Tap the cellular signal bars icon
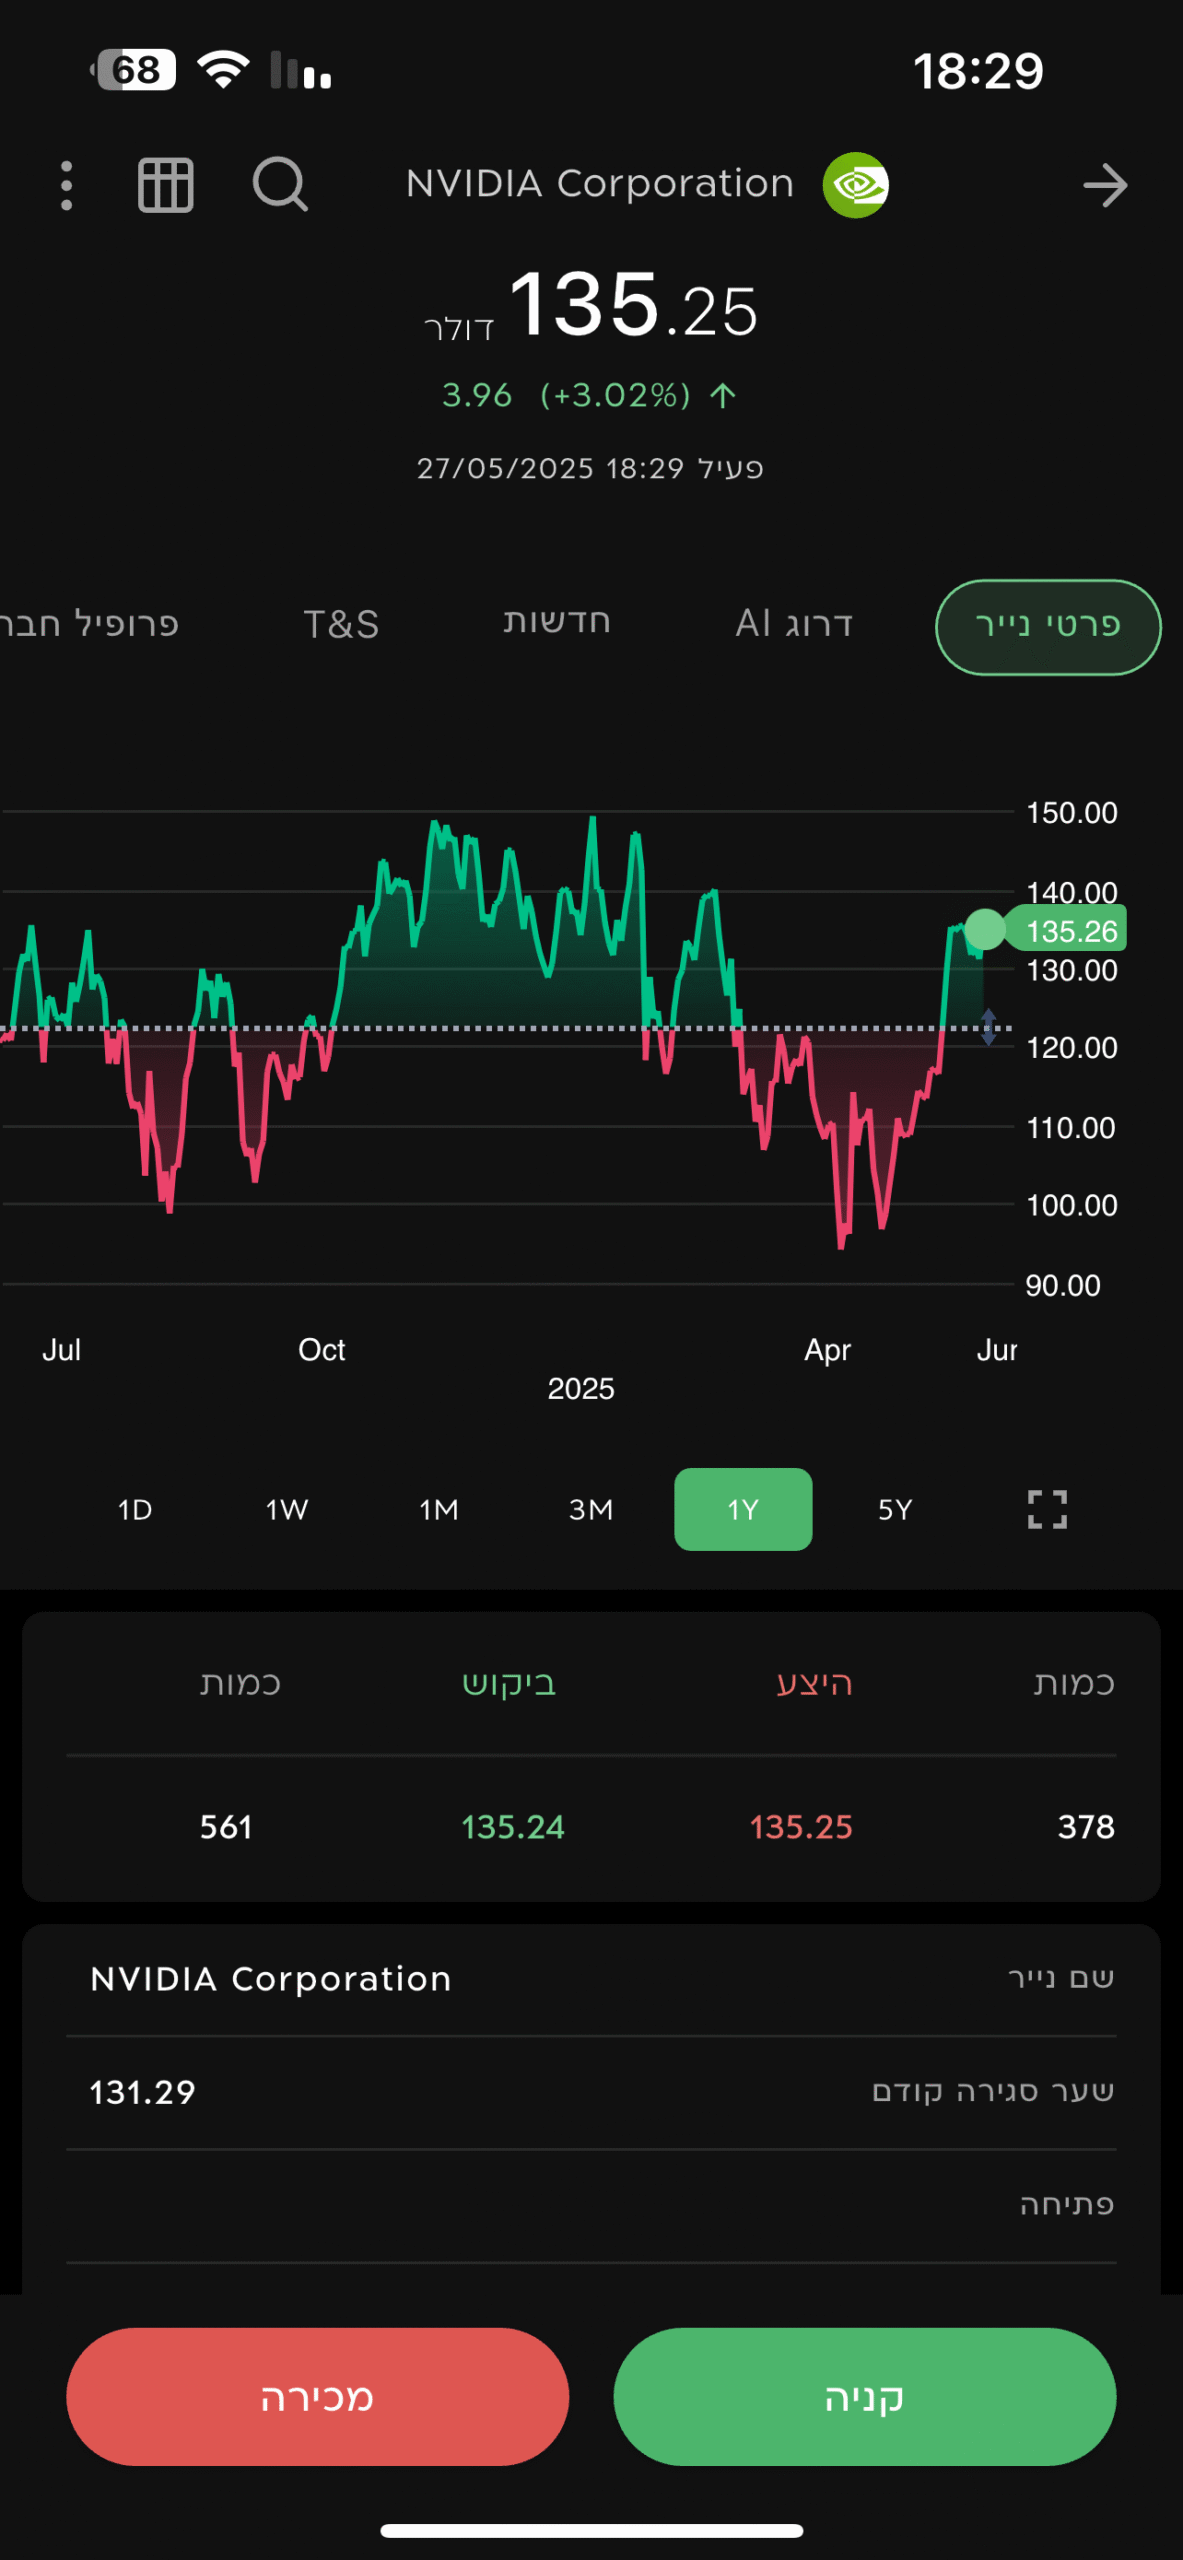Screen dimensions: 1183x2560 pos(300,70)
